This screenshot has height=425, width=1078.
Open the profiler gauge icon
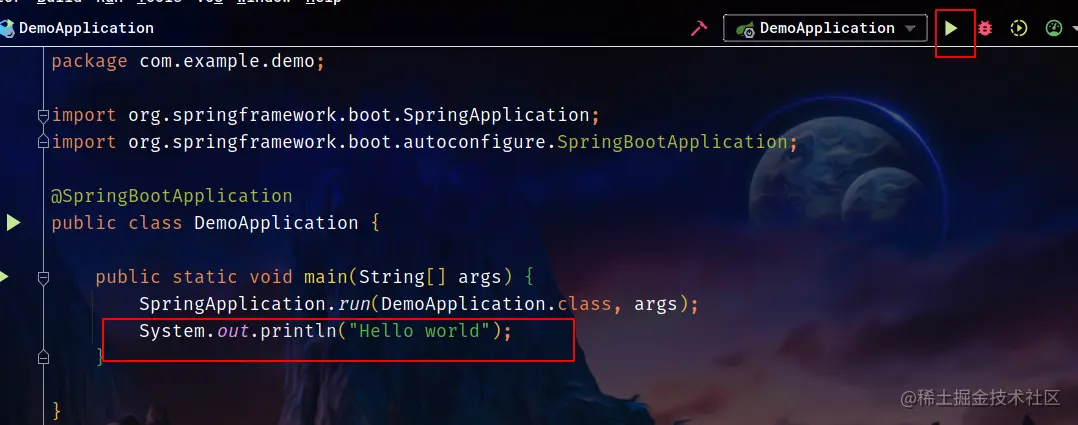pyautogui.click(x=1053, y=28)
